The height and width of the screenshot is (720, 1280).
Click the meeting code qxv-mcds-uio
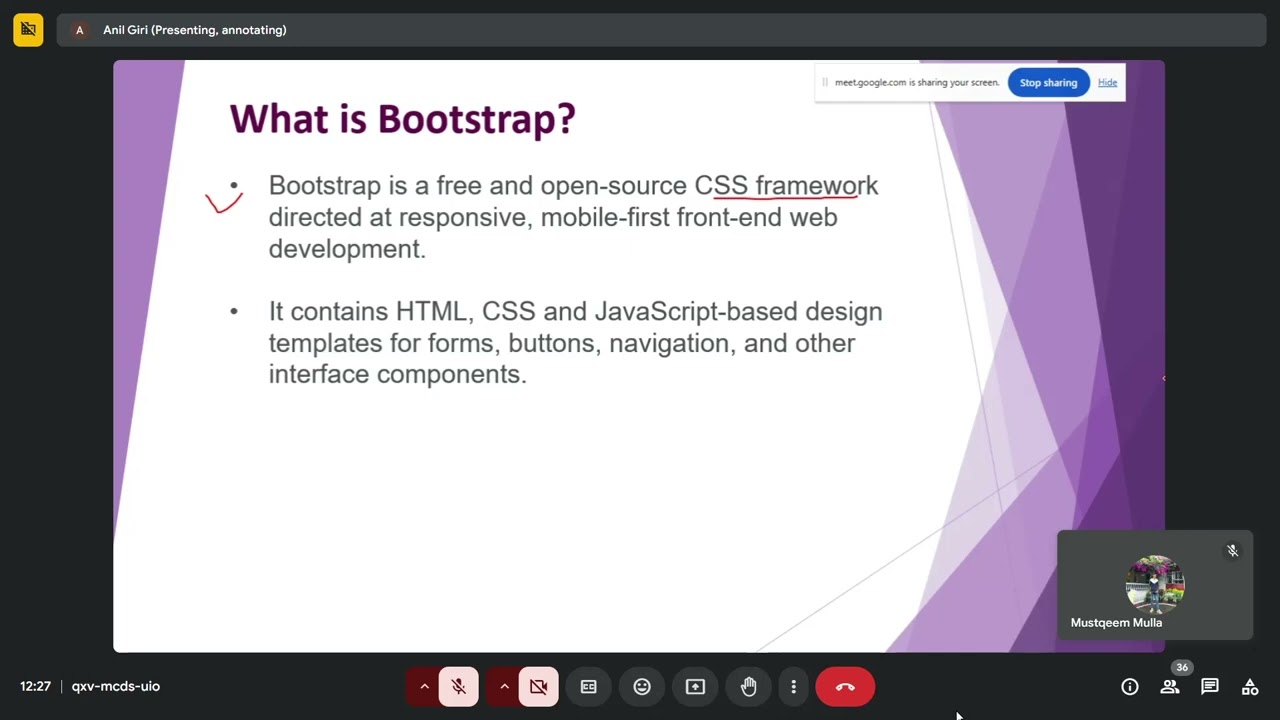click(x=116, y=687)
